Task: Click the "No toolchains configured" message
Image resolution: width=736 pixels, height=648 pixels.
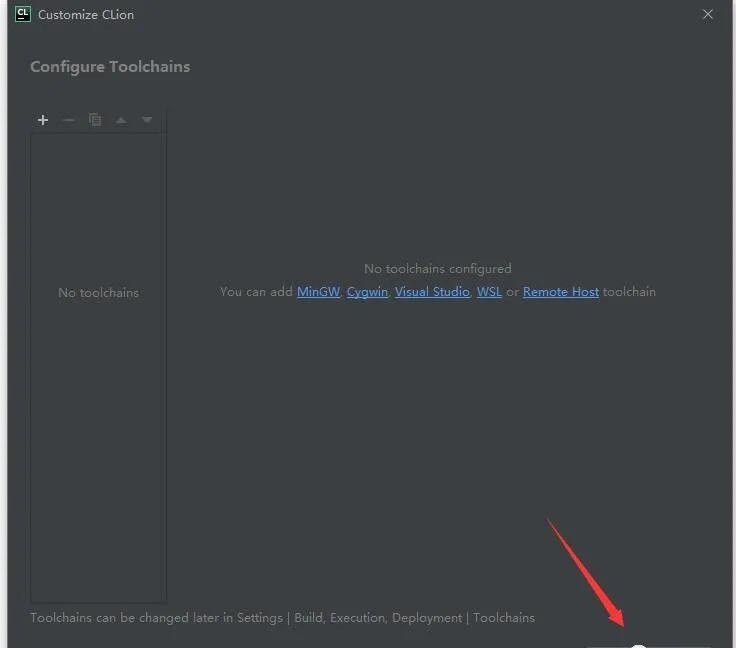Action: (437, 269)
